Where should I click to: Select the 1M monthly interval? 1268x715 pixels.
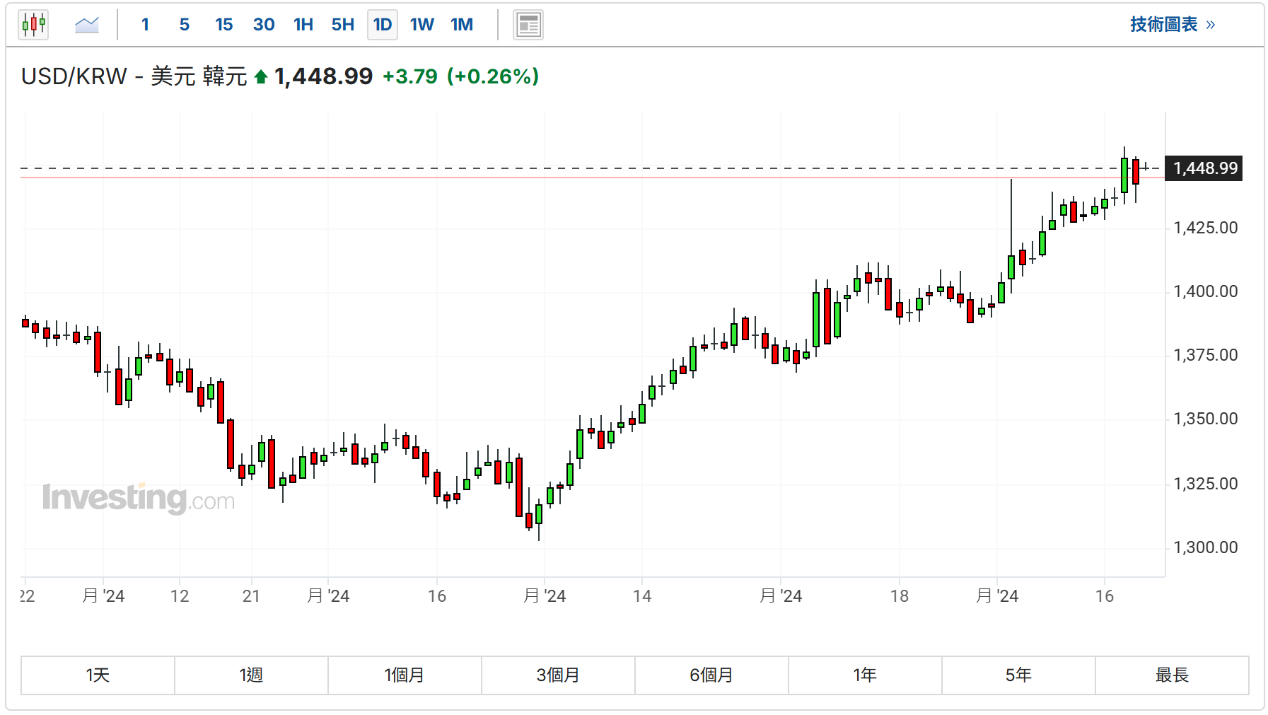pyautogui.click(x=461, y=24)
